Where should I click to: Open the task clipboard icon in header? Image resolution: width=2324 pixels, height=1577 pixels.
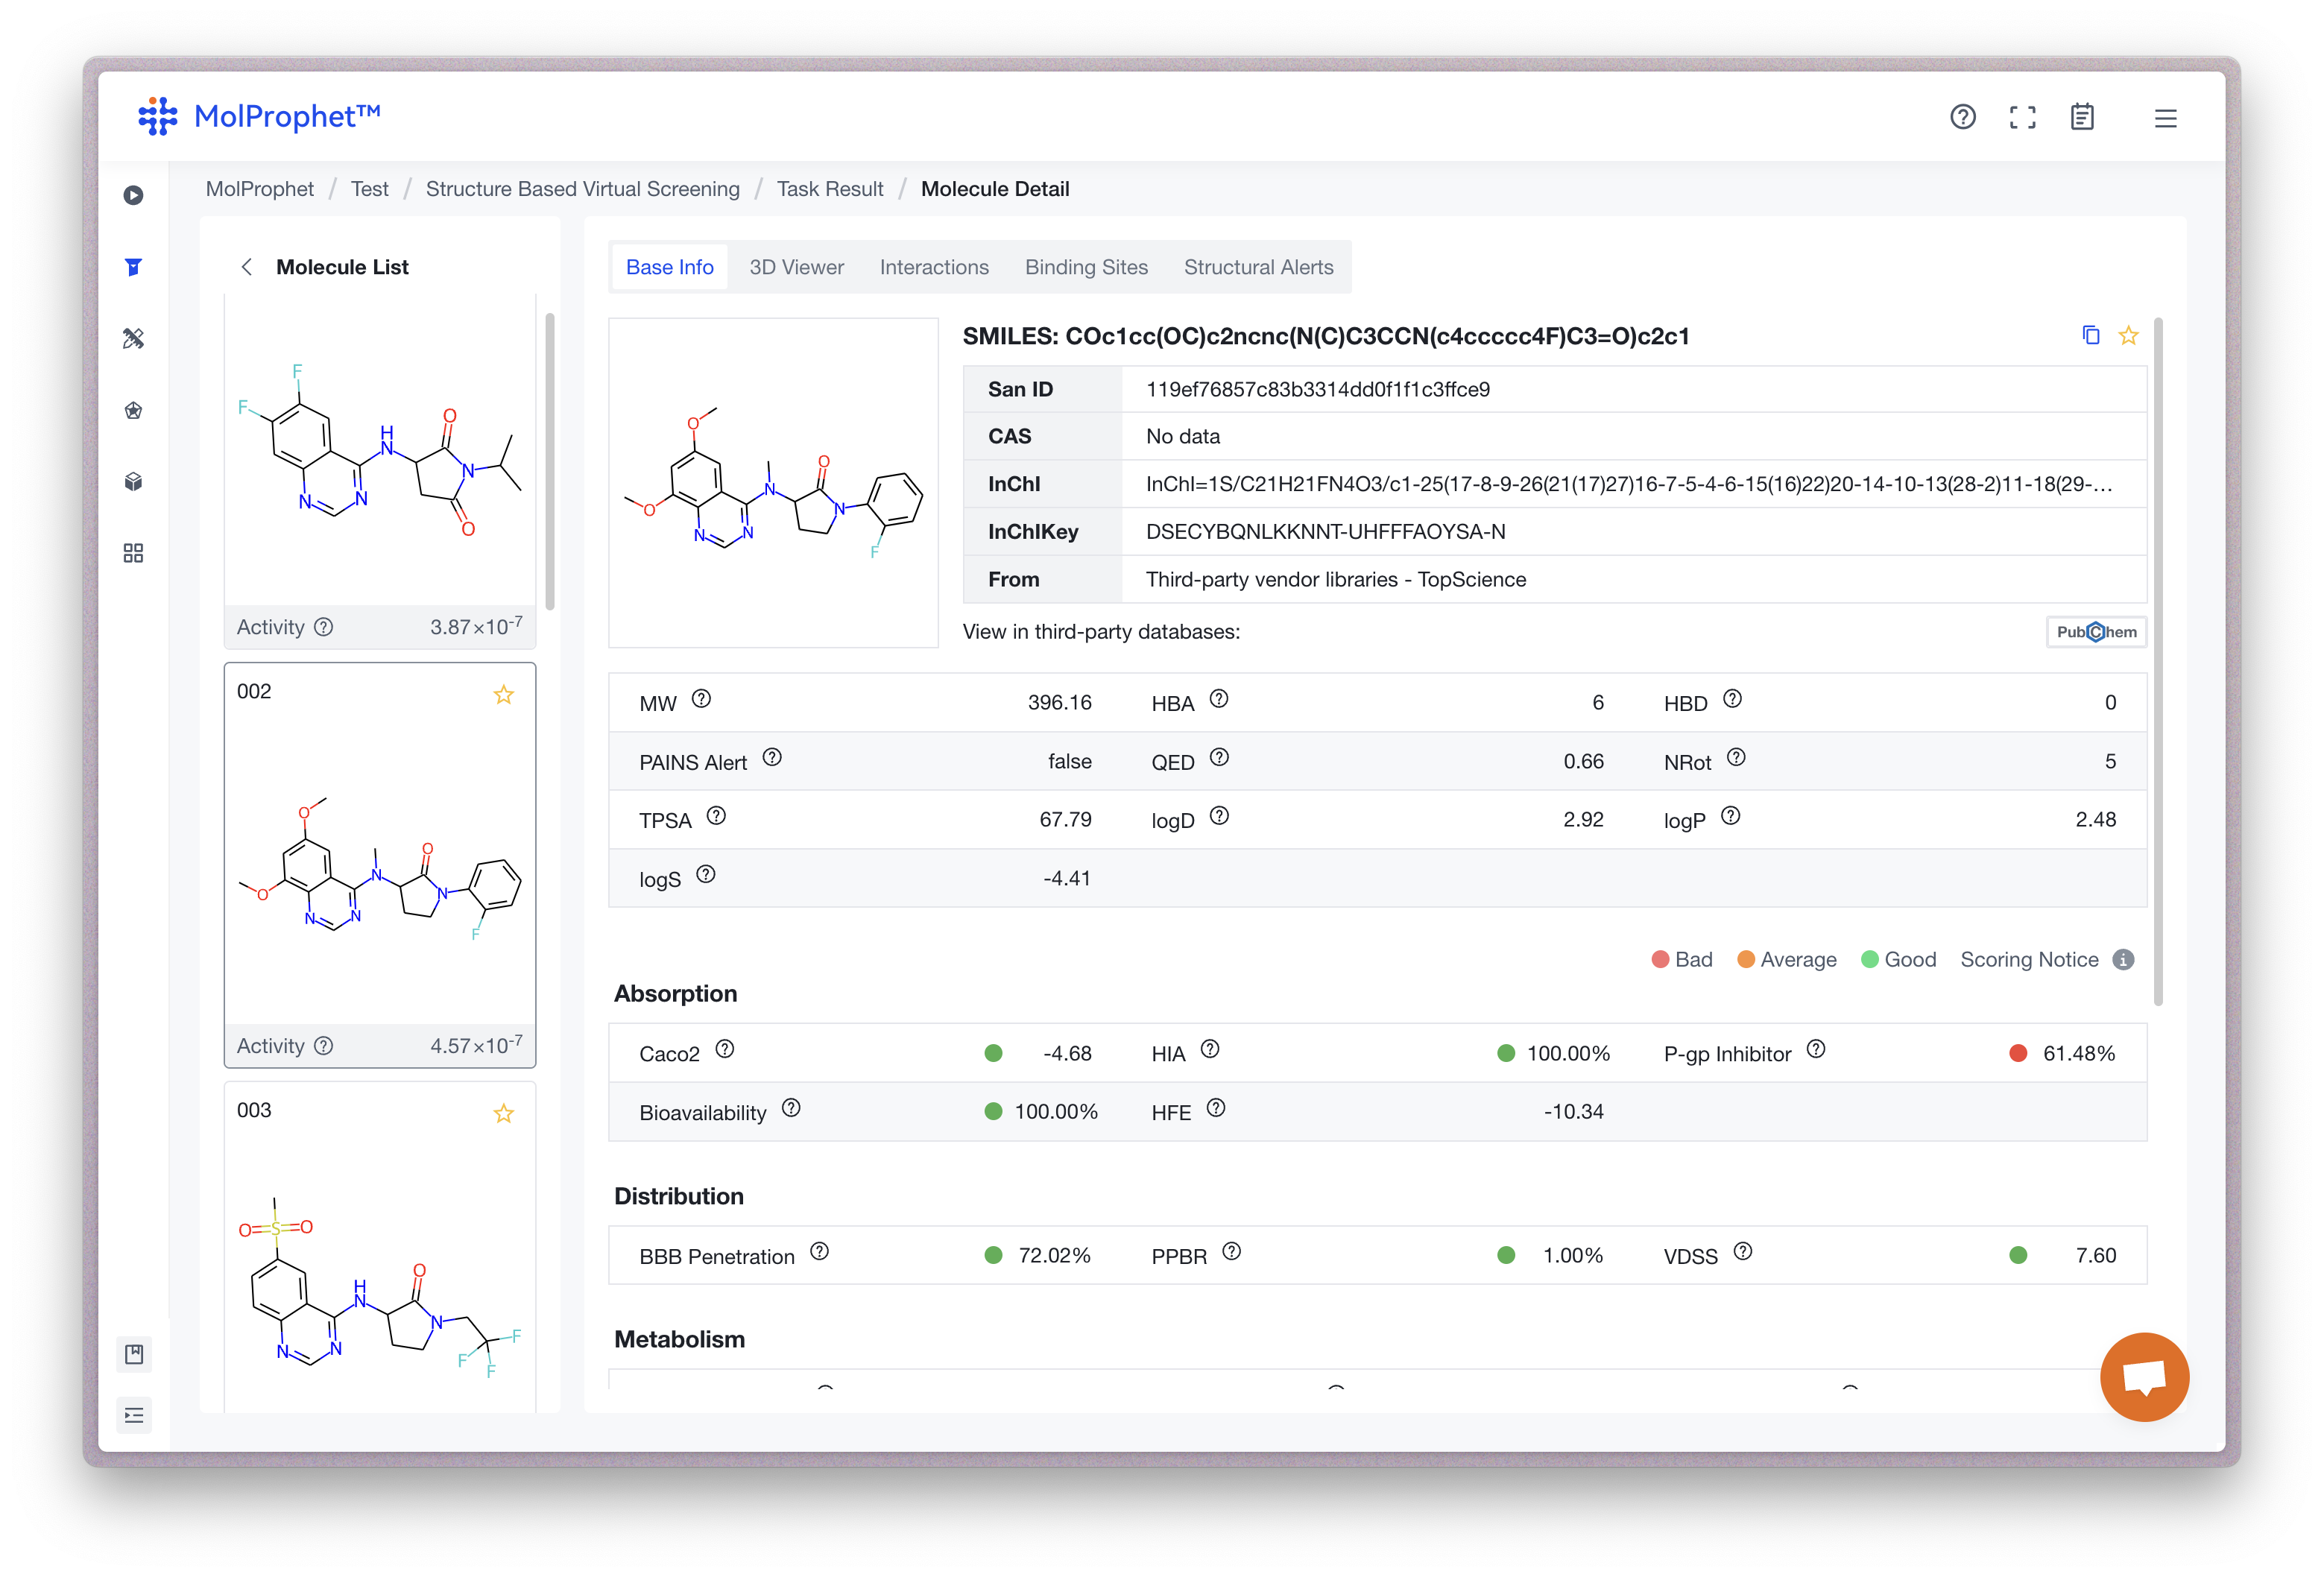tap(2082, 117)
